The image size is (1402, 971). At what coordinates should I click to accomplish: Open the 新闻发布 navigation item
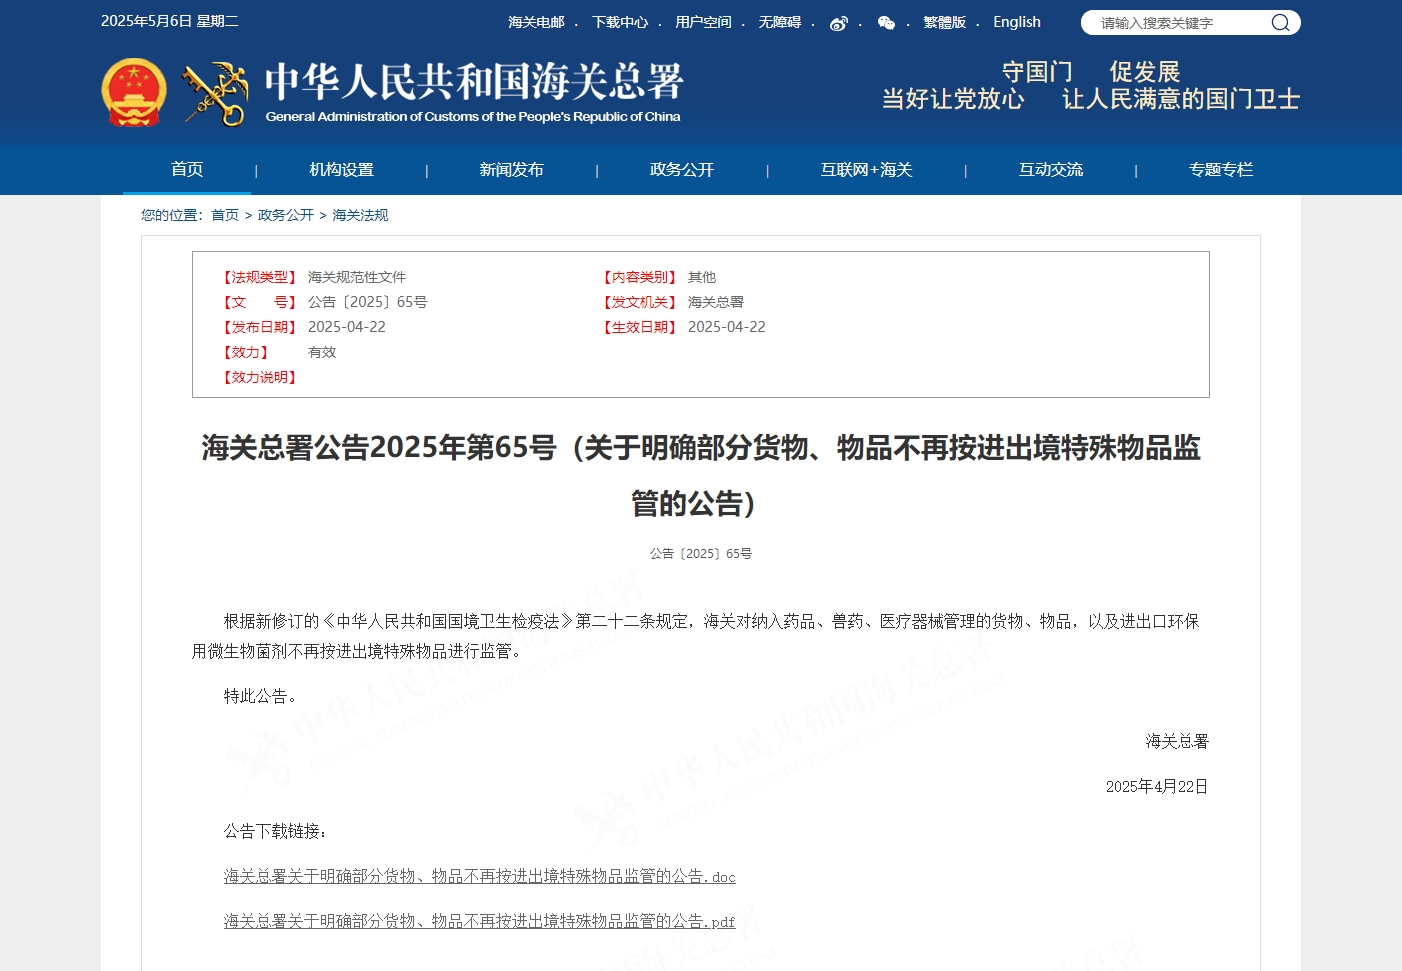click(x=511, y=170)
